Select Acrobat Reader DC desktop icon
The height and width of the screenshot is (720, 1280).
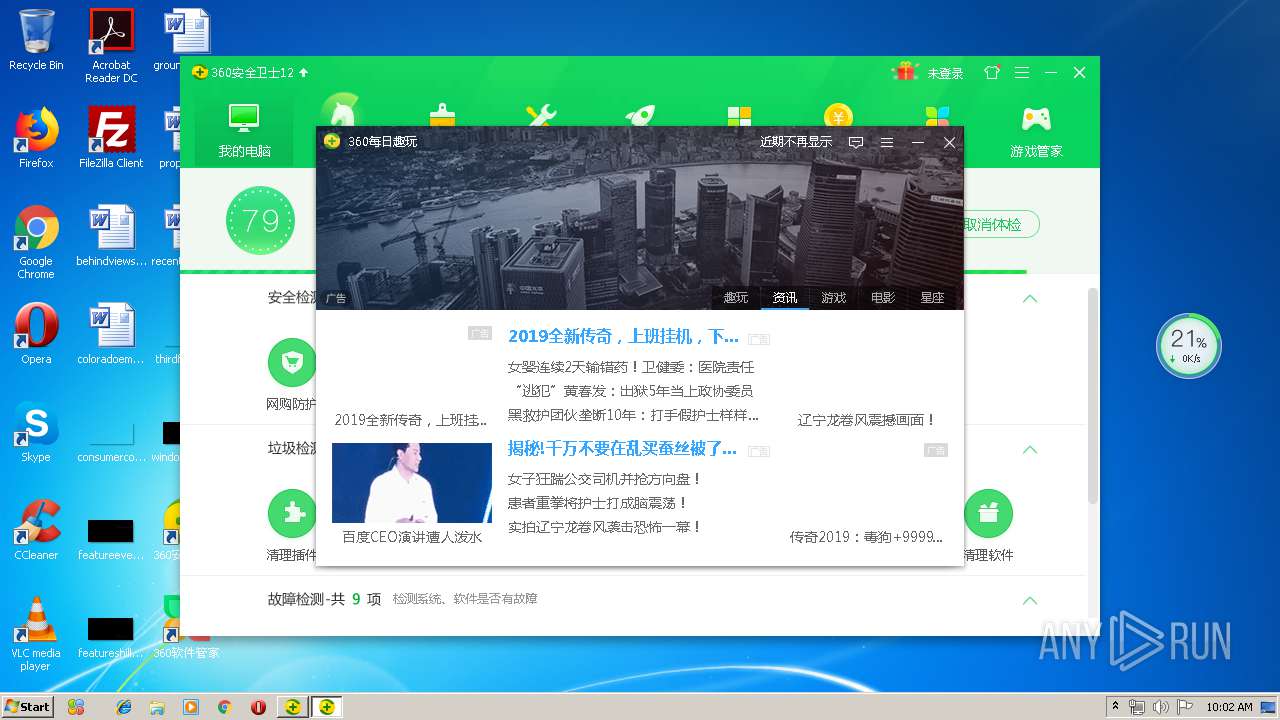tap(111, 45)
